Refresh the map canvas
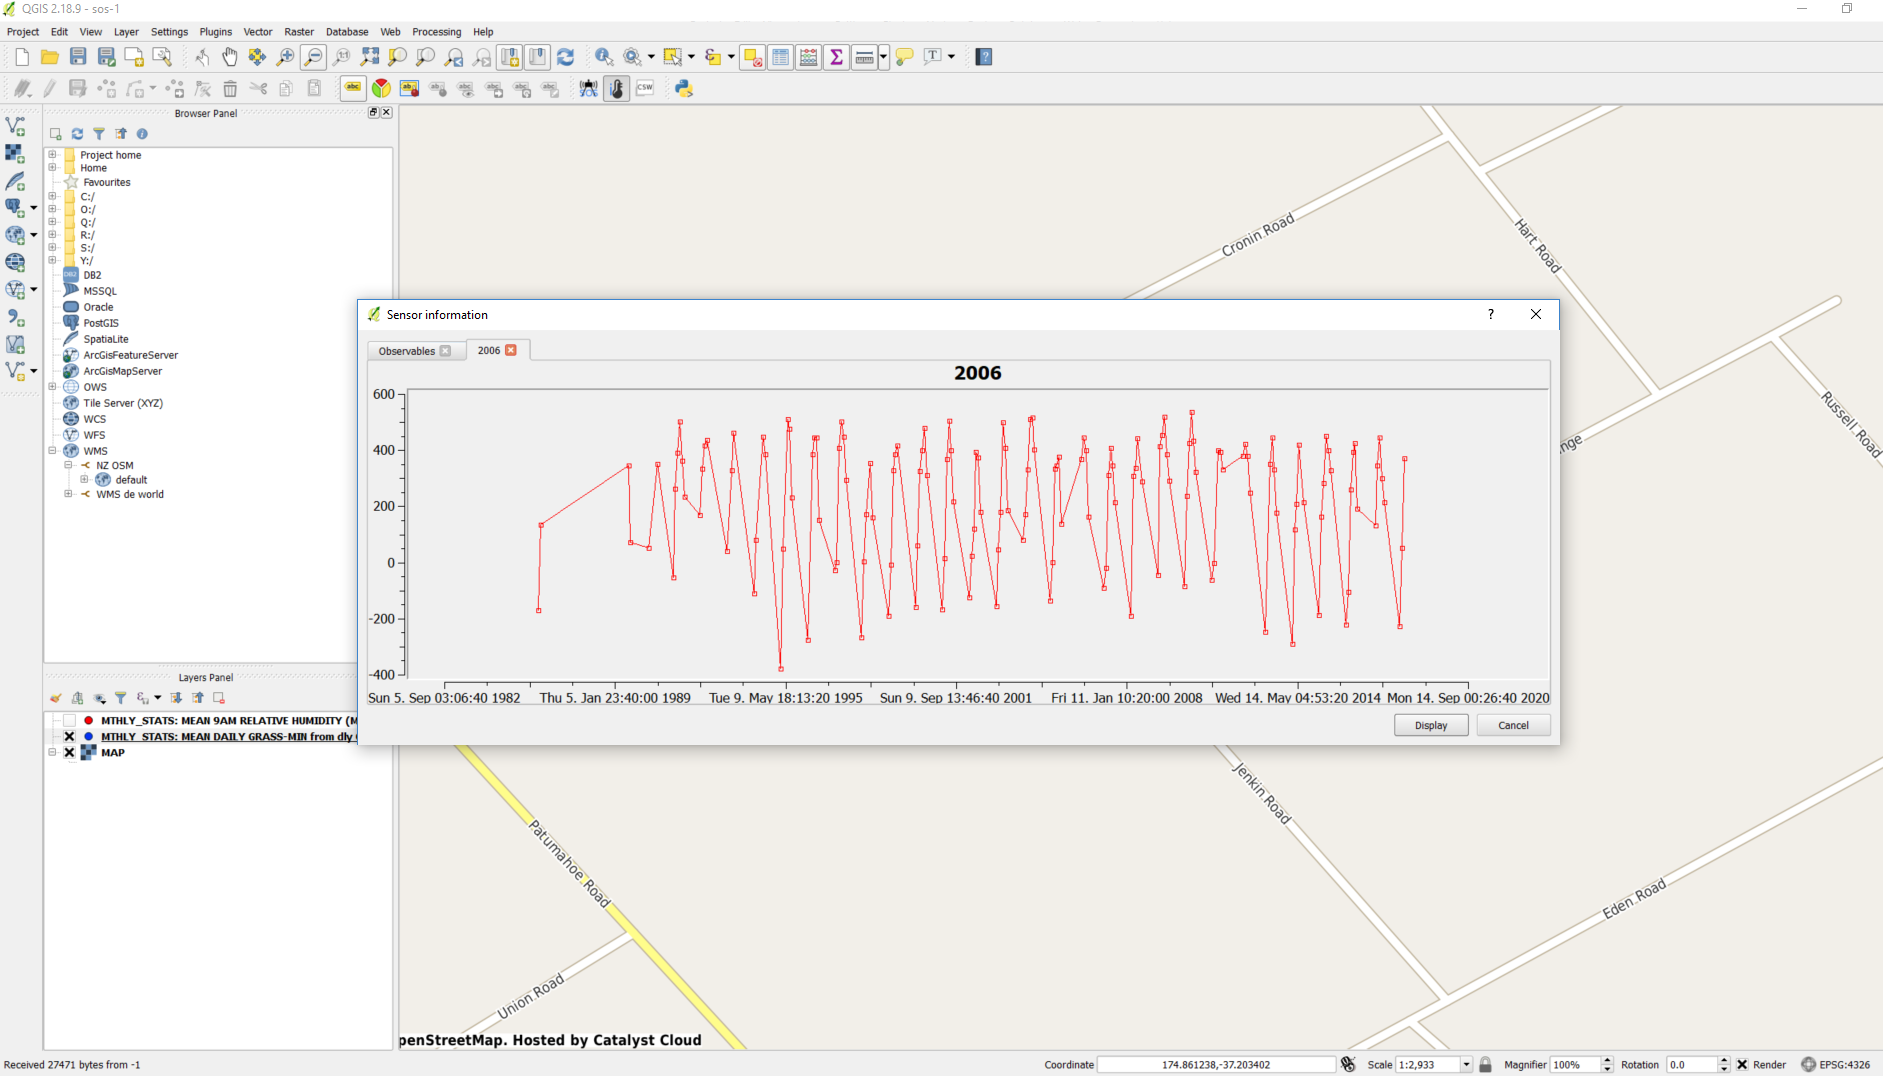Image resolution: width=1883 pixels, height=1076 pixels. (566, 57)
